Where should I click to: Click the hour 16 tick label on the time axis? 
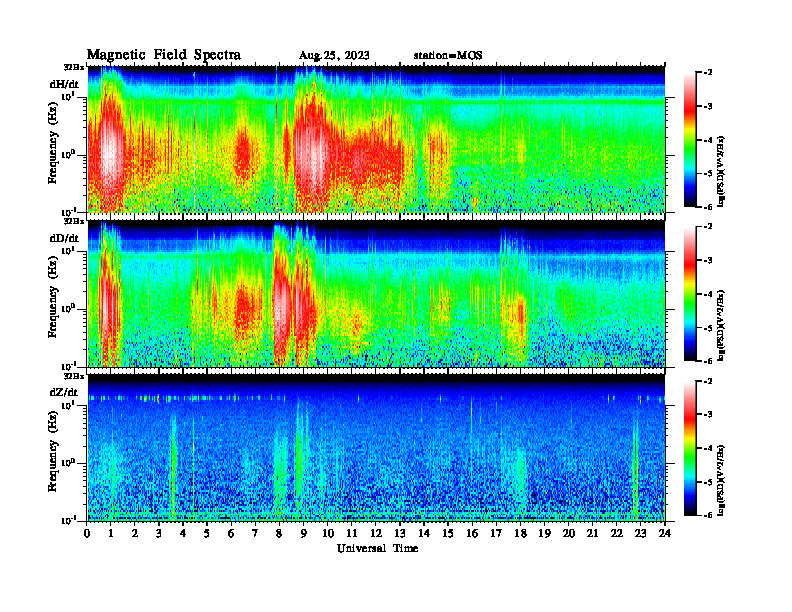(472, 533)
